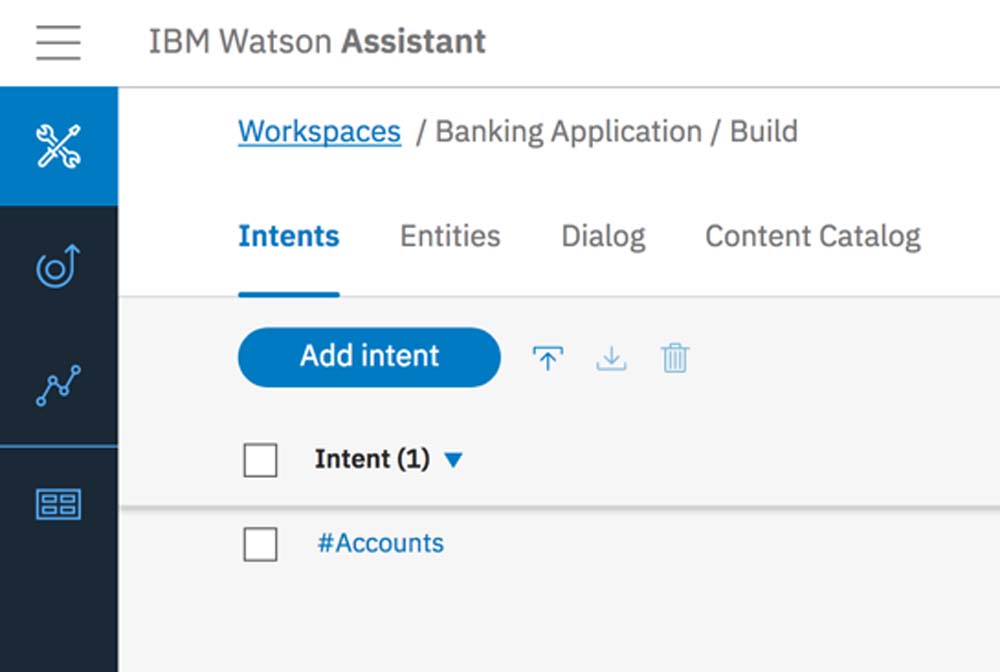Click the Banking Application breadcrumb text

568,132
